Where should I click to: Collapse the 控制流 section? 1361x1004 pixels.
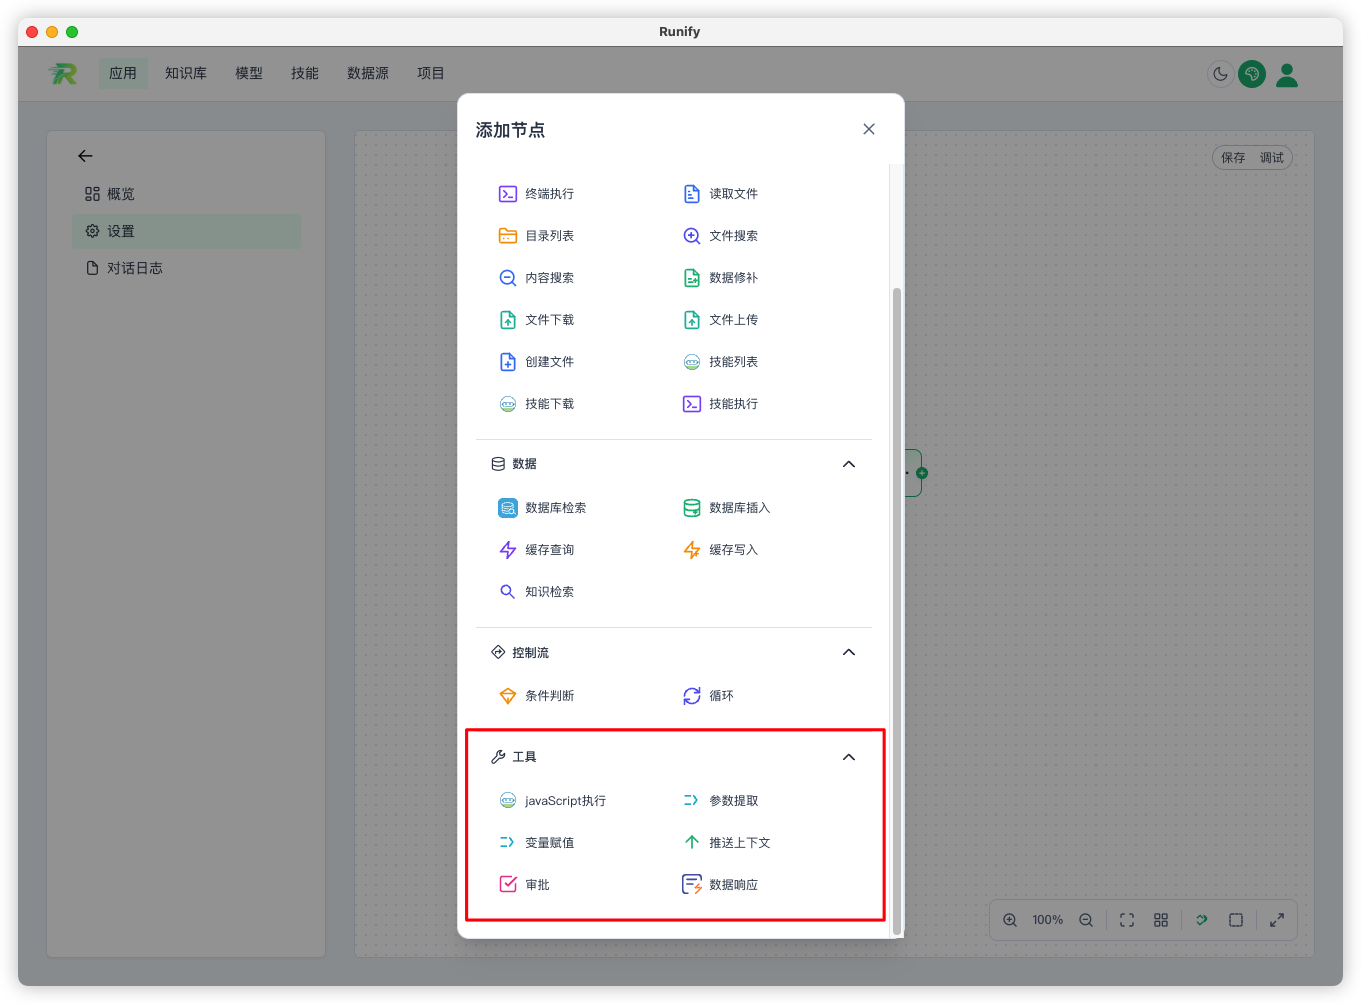click(x=849, y=652)
